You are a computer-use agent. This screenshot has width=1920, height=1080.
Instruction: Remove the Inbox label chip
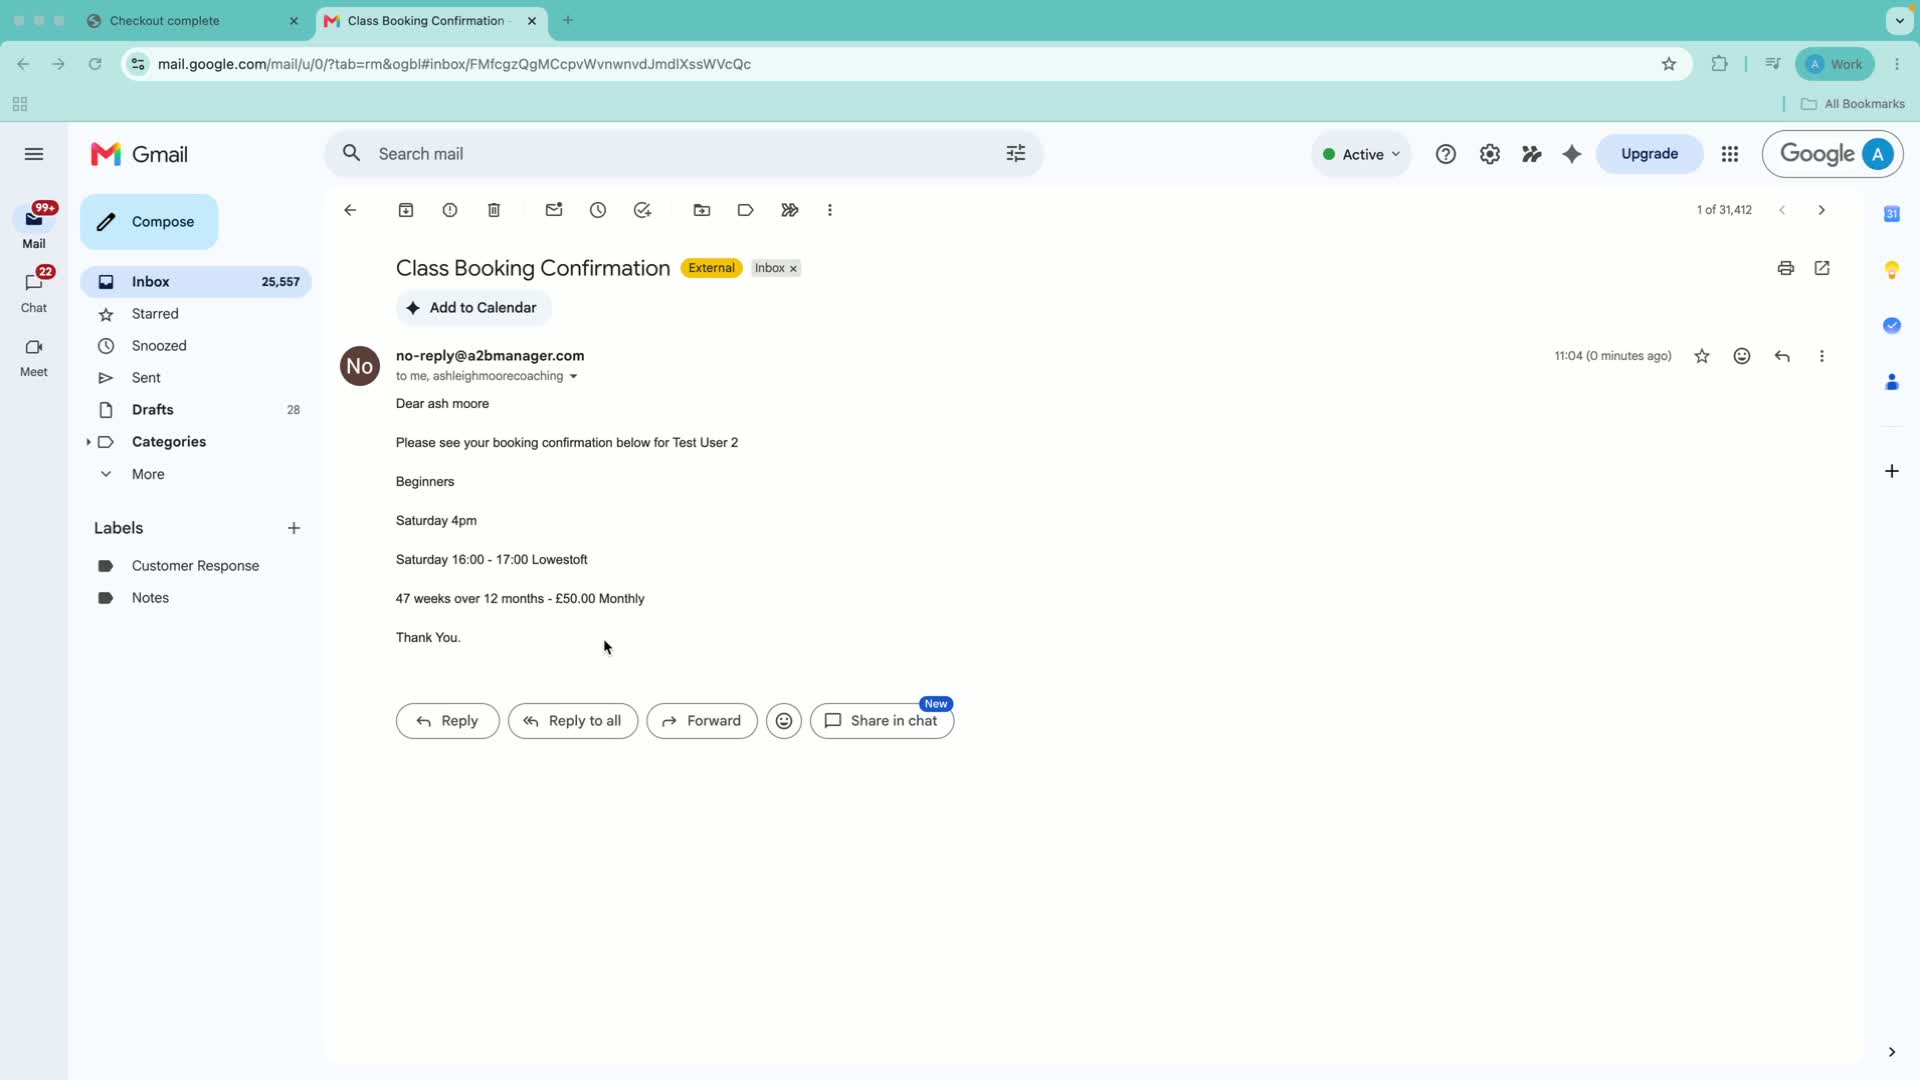pos(793,269)
